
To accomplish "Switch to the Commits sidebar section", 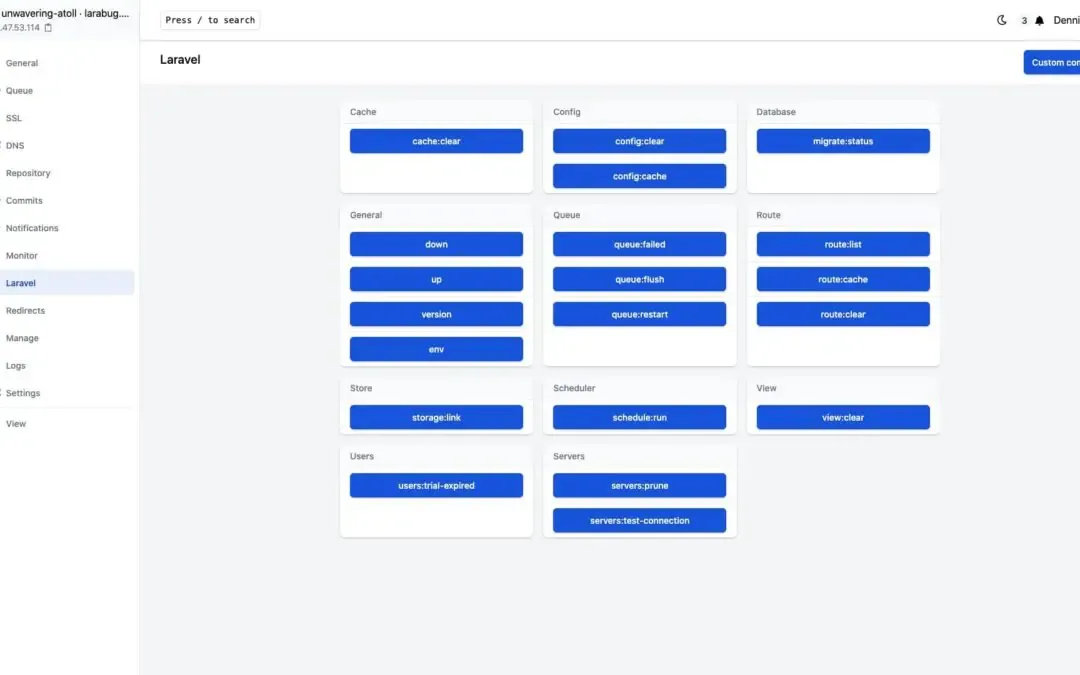I will (x=24, y=200).
